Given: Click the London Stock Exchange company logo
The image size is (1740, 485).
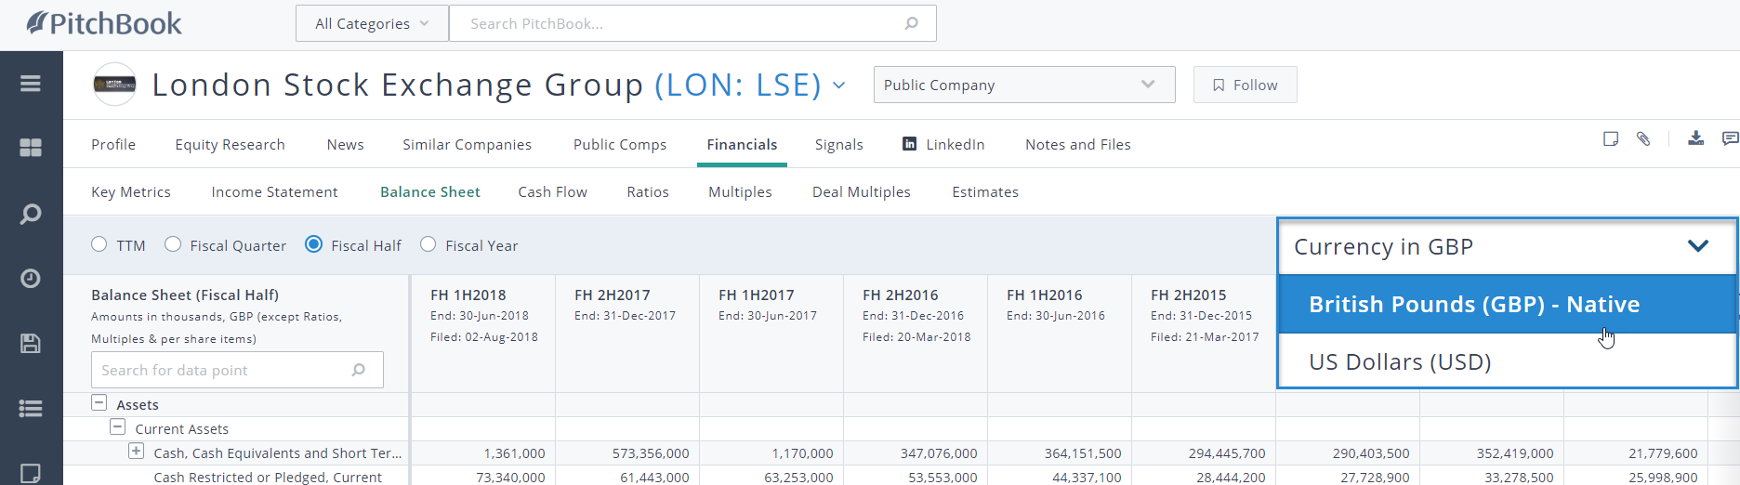Looking at the screenshot, I should pos(114,84).
